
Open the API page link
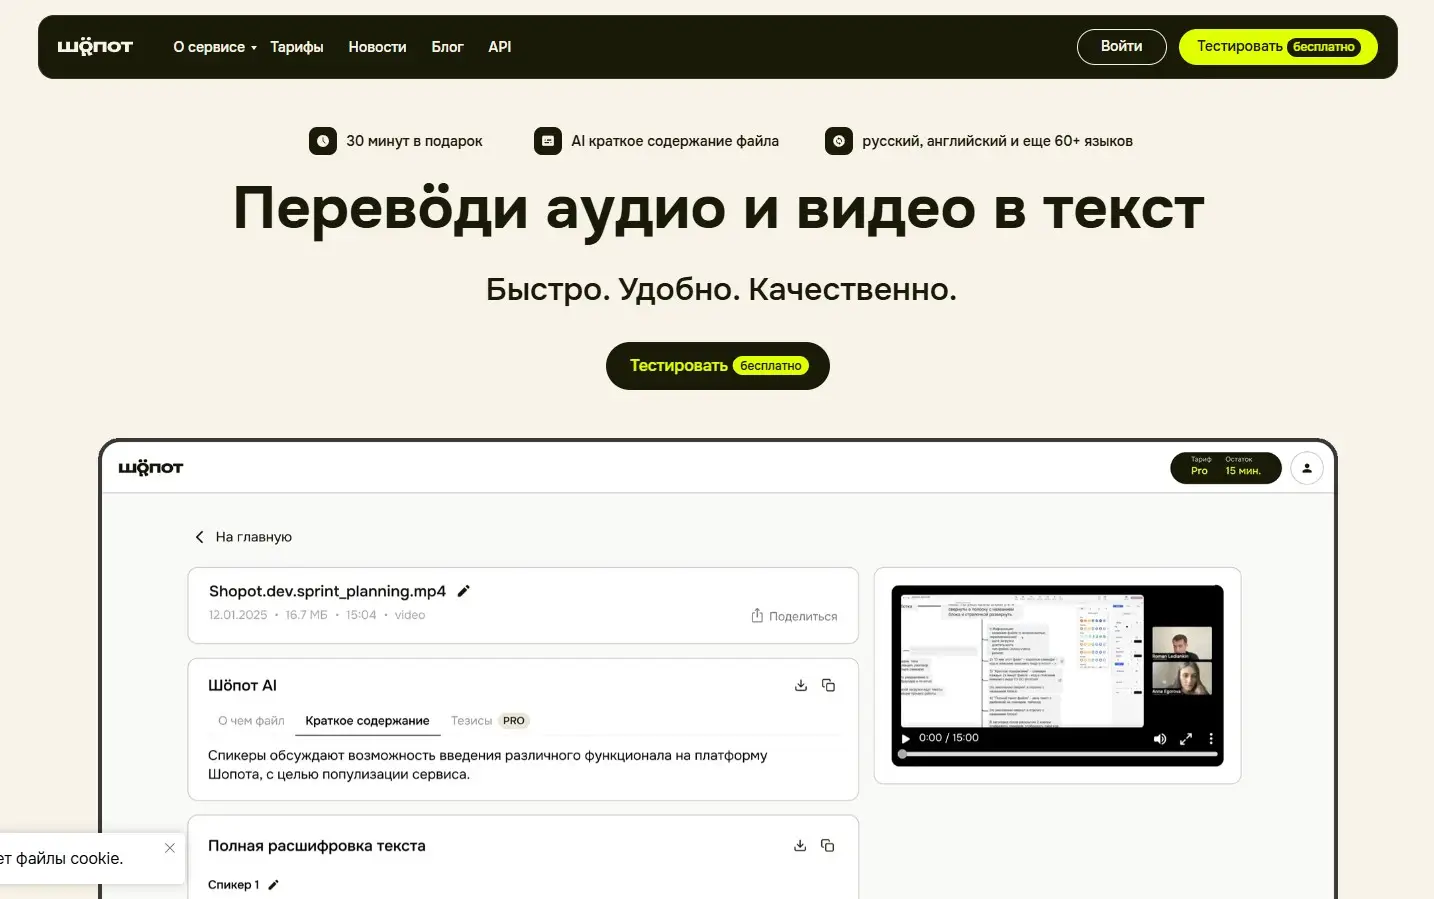499,47
